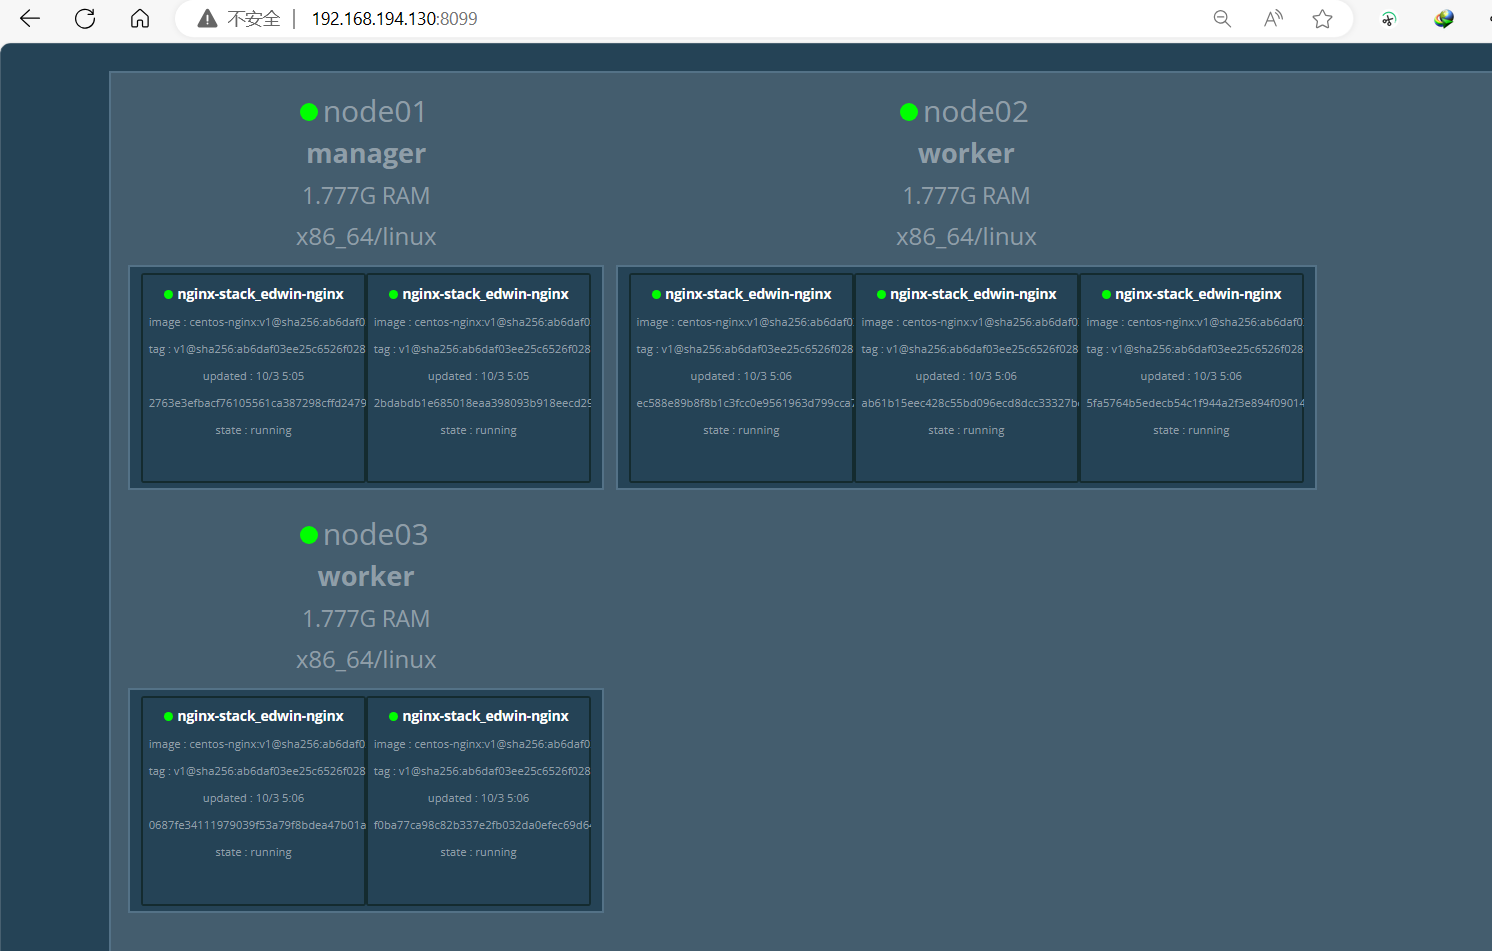Open node03 task with ID 0687fe341119
The image size is (1492, 951).
(x=254, y=801)
